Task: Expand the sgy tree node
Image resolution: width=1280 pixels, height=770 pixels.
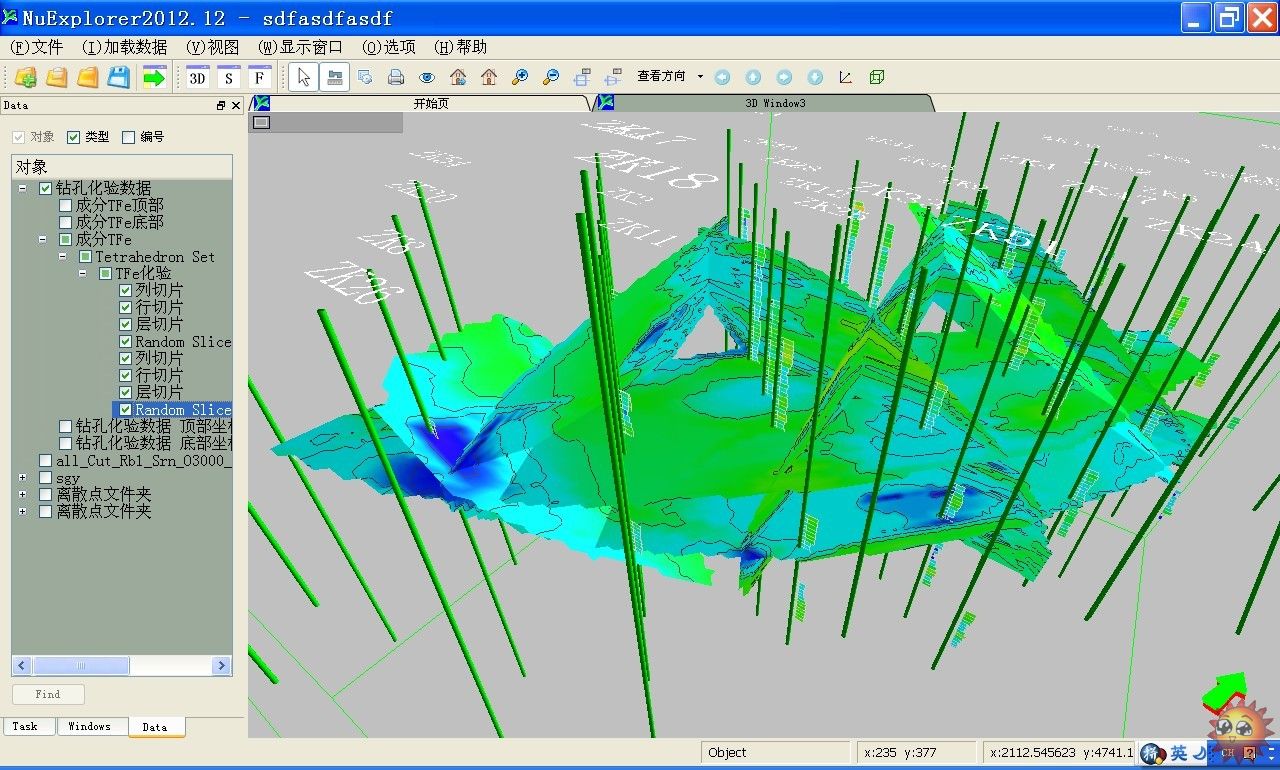Action: (22, 478)
